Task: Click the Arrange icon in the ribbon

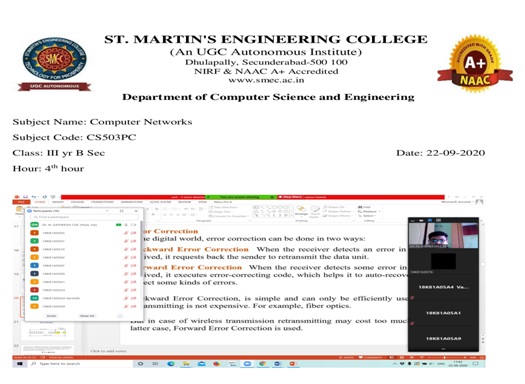Action: pos(301,210)
